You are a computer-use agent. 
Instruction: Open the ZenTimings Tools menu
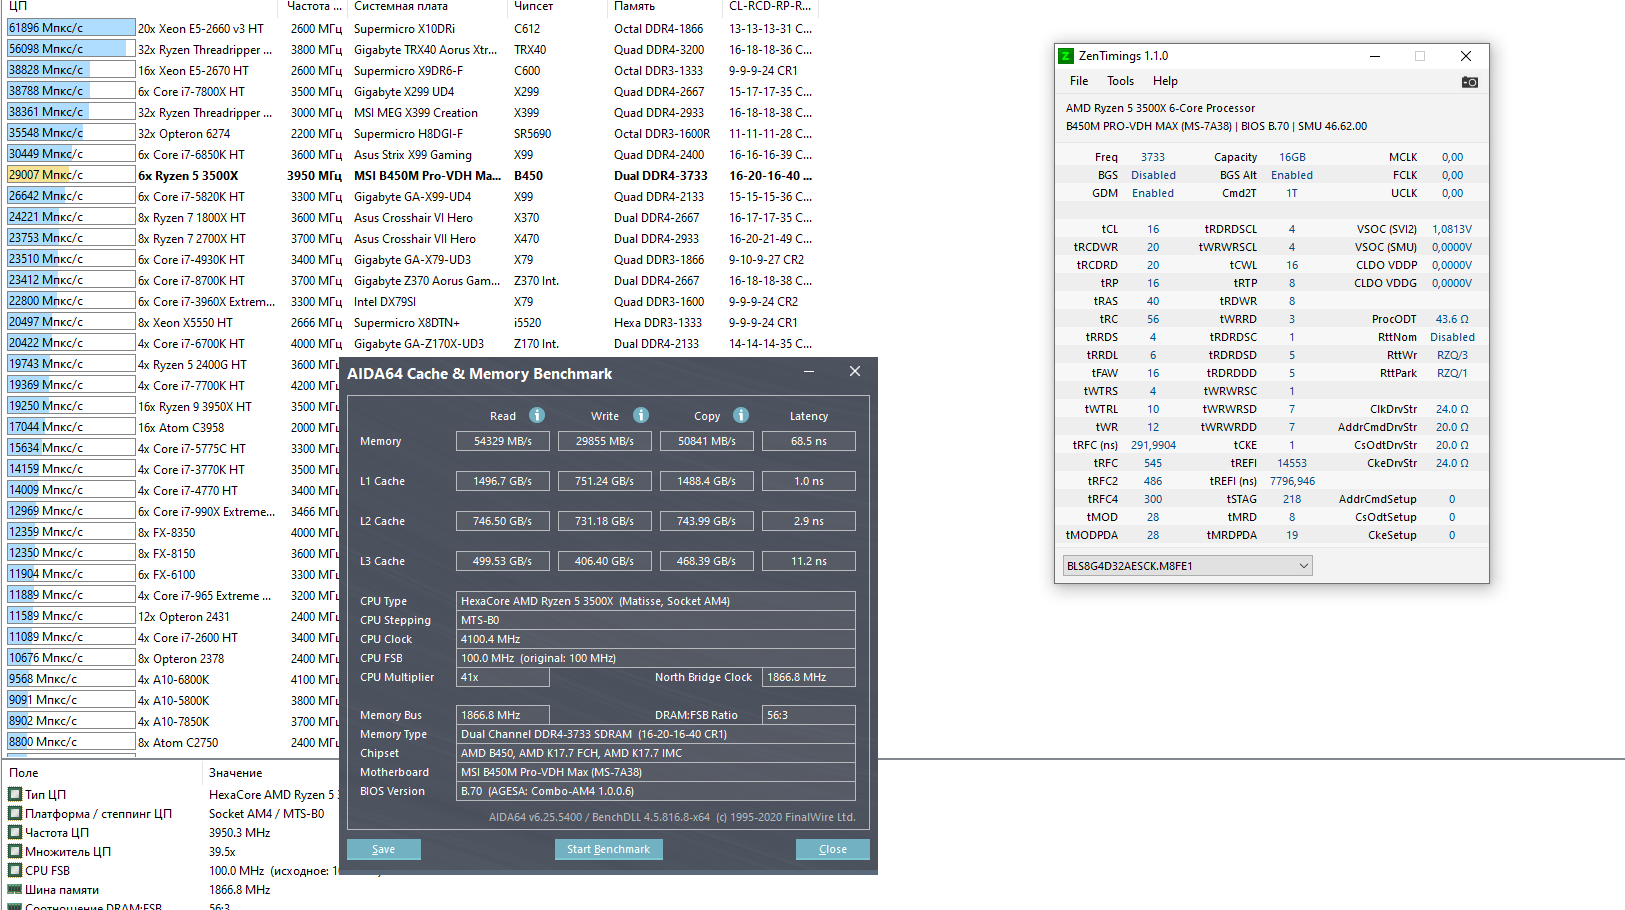coord(1120,81)
